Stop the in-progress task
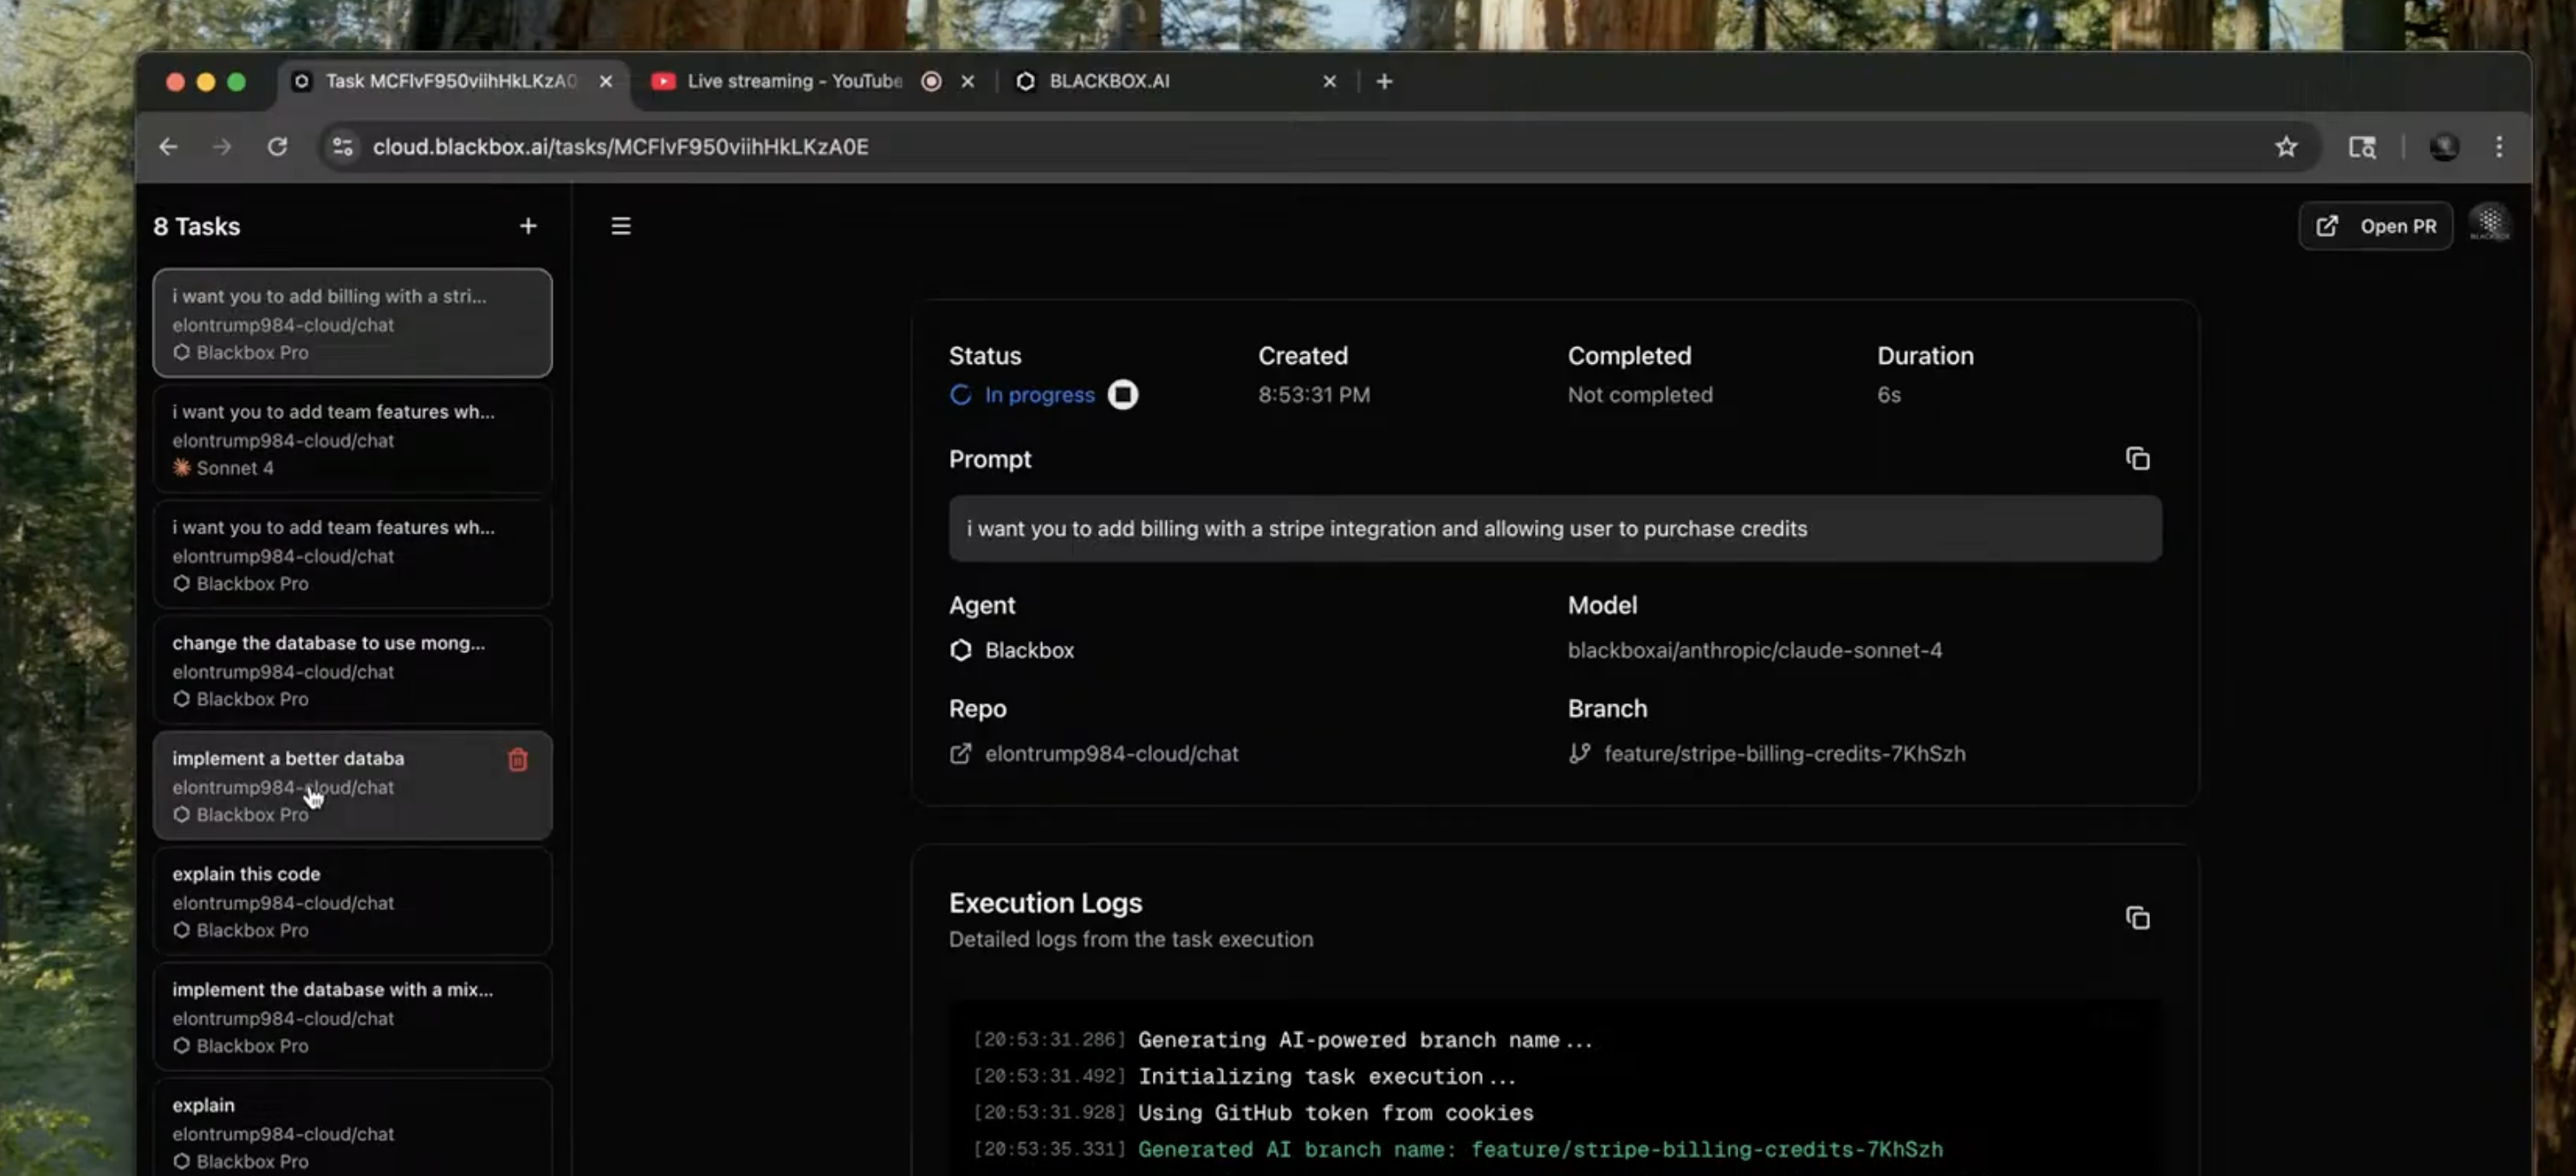Viewport: 2576px width, 1176px height. (x=1122, y=395)
